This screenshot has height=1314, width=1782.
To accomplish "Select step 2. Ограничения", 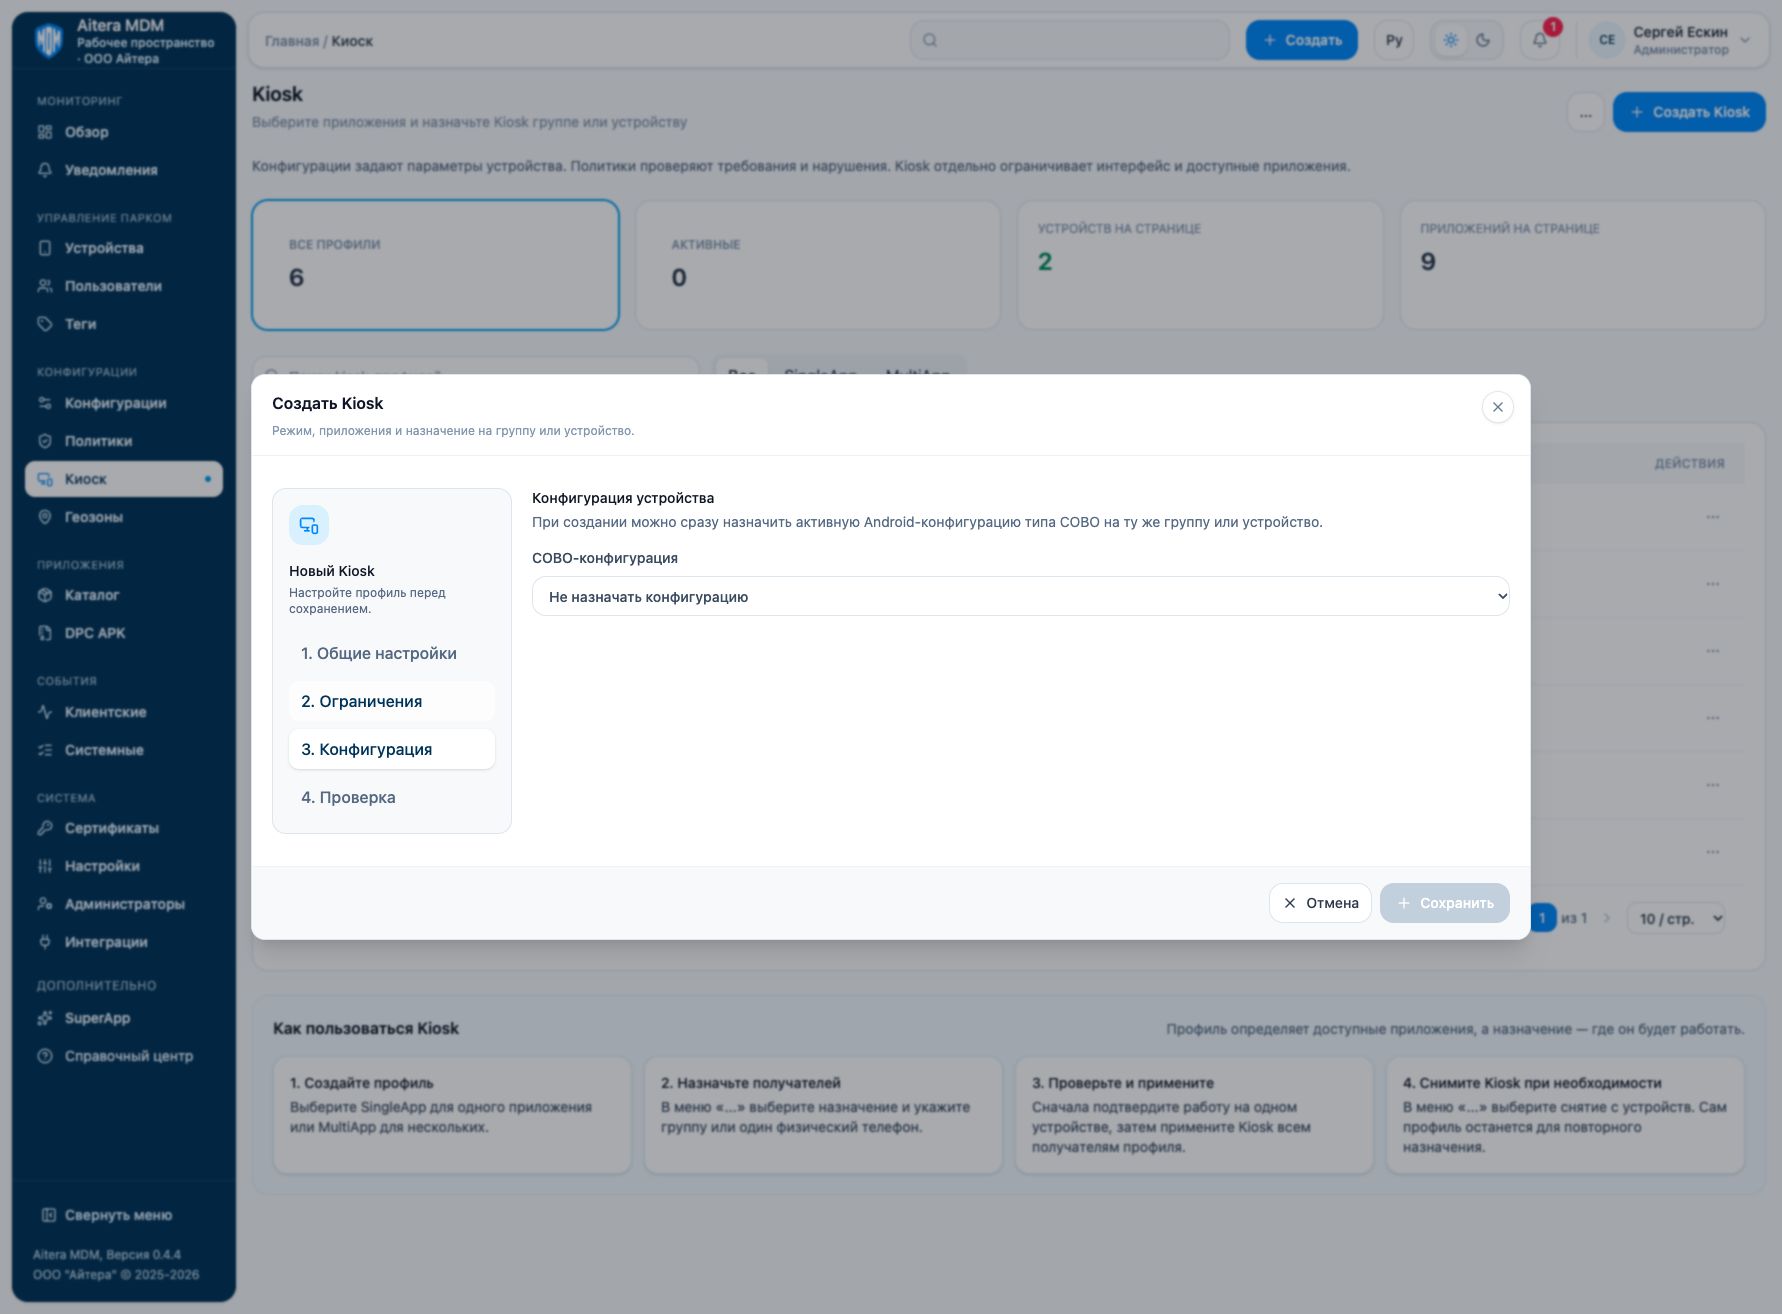I will click(392, 701).
